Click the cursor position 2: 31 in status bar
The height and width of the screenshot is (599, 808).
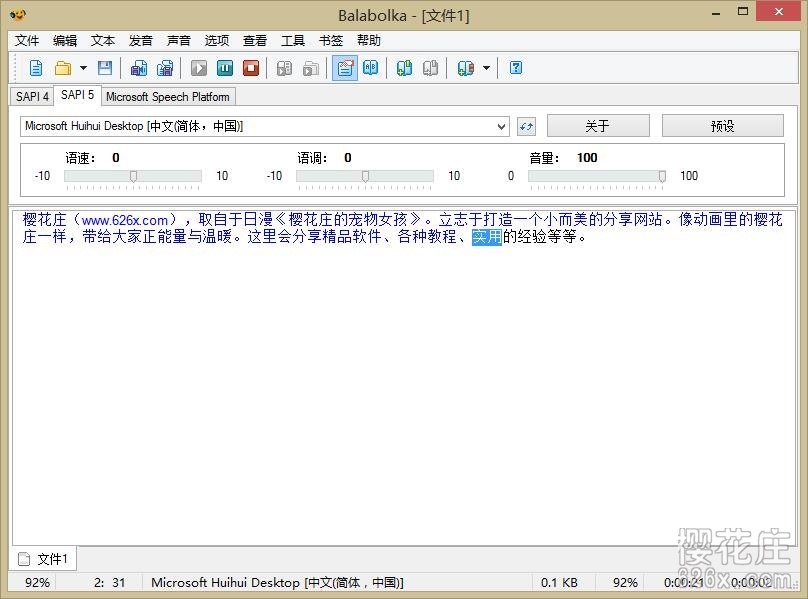pyautogui.click(x=109, y=583)
